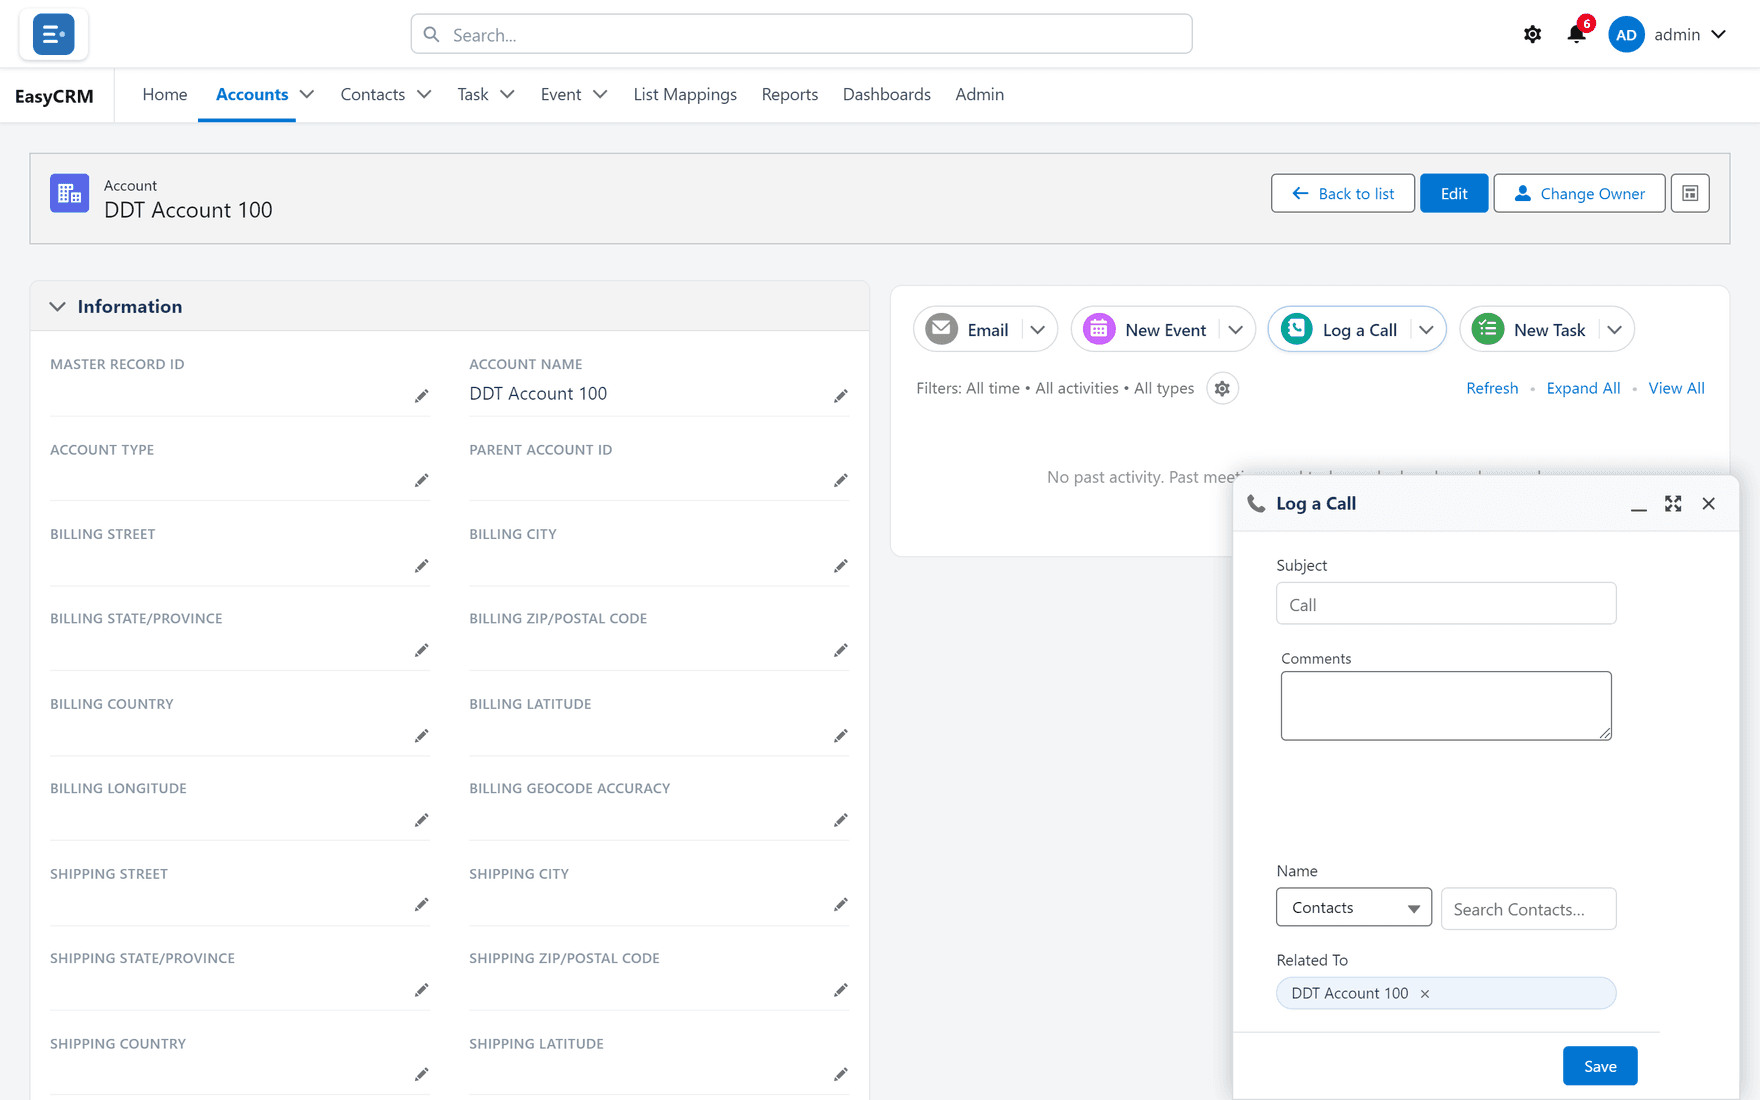
Task: Open List Mappings tab
Action: coord(685,94)
